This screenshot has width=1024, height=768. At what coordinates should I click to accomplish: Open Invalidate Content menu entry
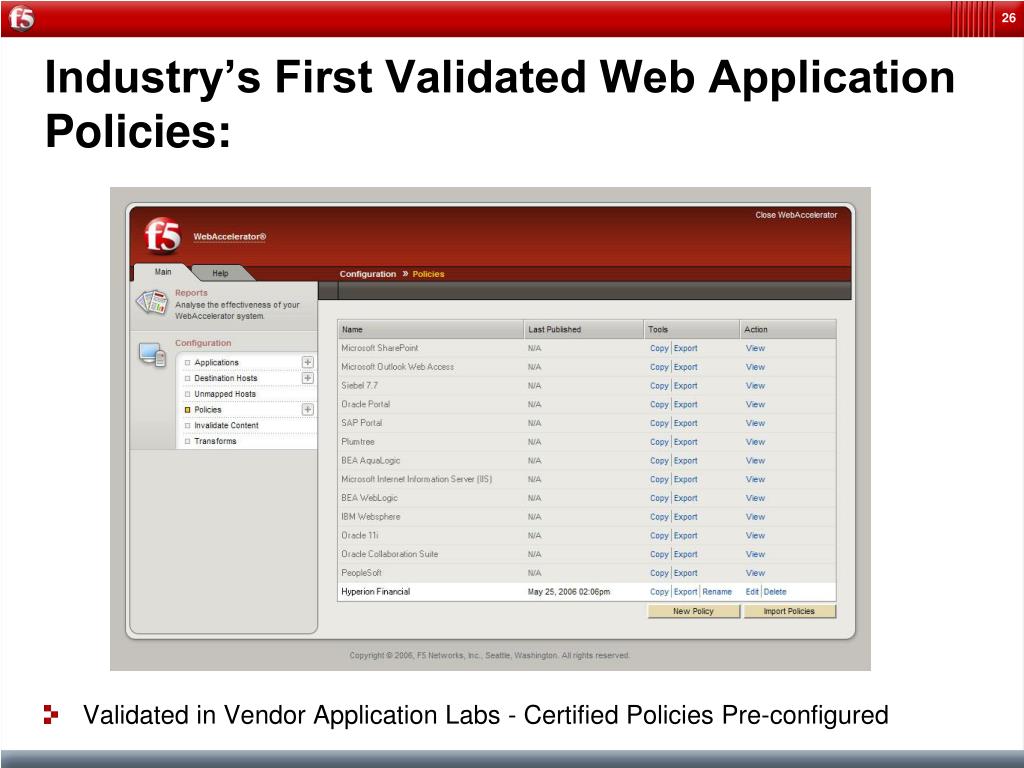coord(226,425)
